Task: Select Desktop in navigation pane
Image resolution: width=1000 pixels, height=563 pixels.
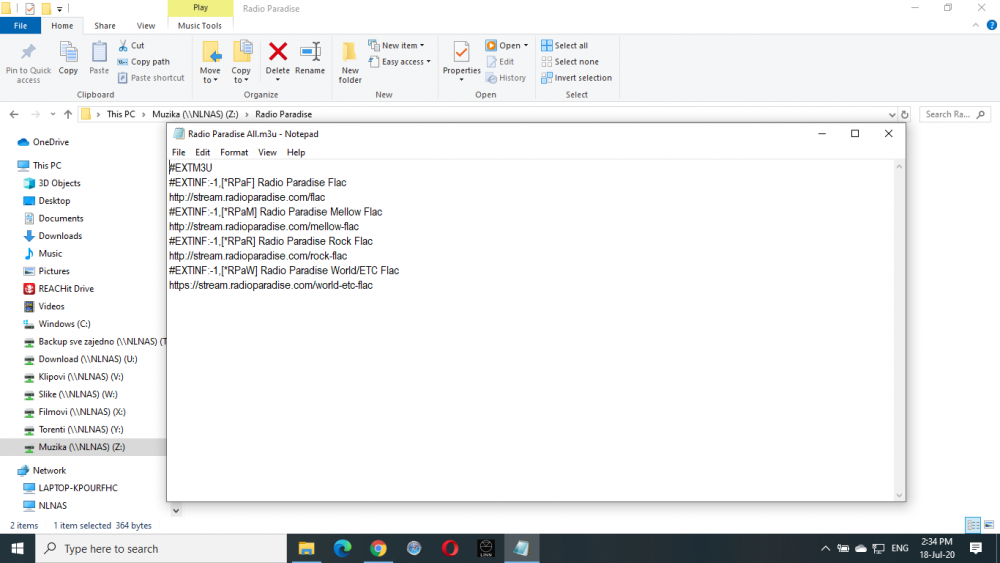Action: pyautogui.click(x=47, y=201)
